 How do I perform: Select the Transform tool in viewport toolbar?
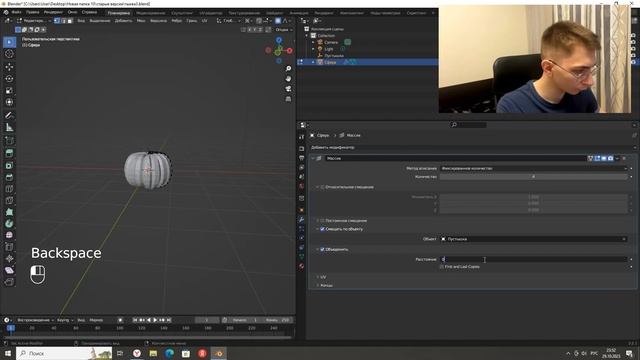pos(9,102)
